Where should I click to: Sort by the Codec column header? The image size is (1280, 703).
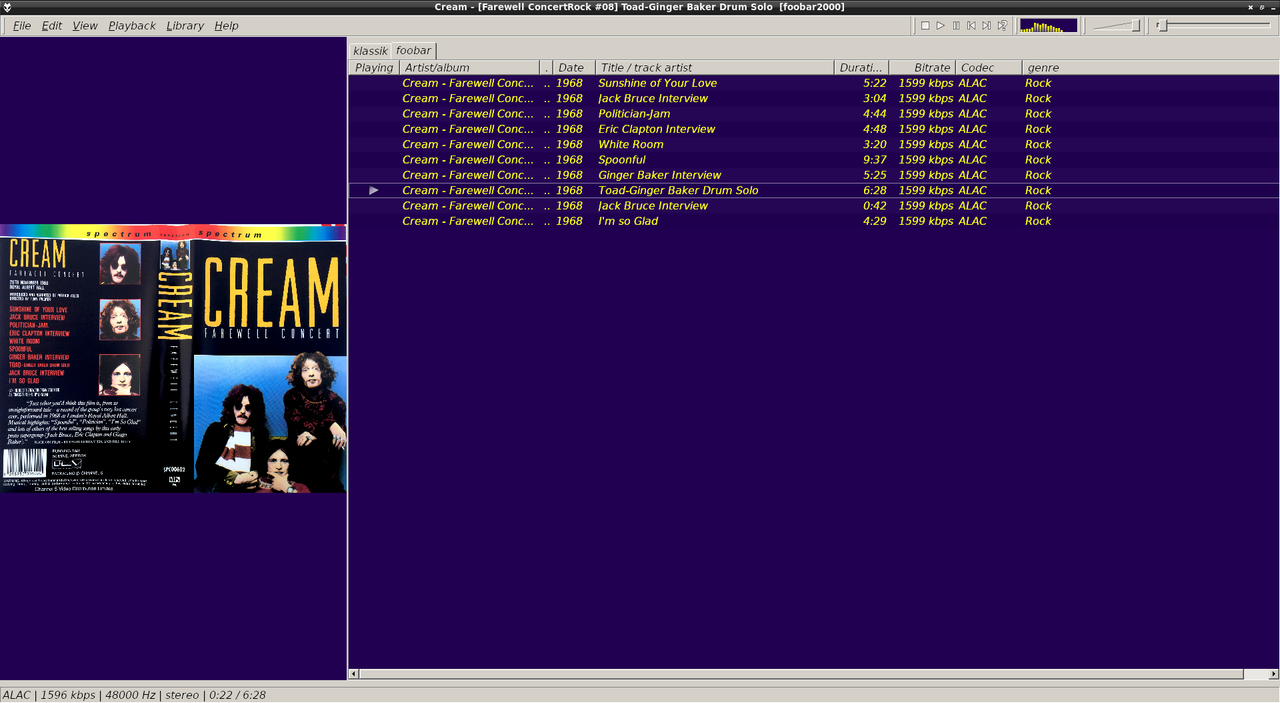point(988,67)
